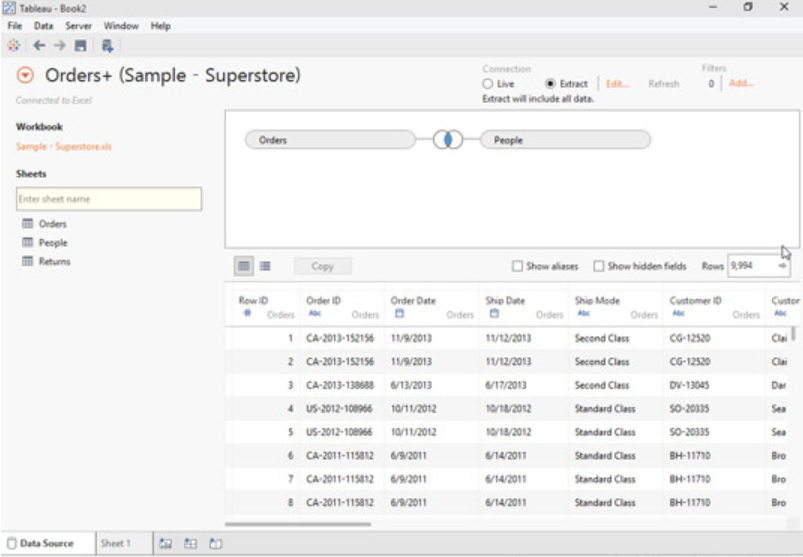
Task: Click the Orders+ (Sample - Superstore) title
Action: 173,75
